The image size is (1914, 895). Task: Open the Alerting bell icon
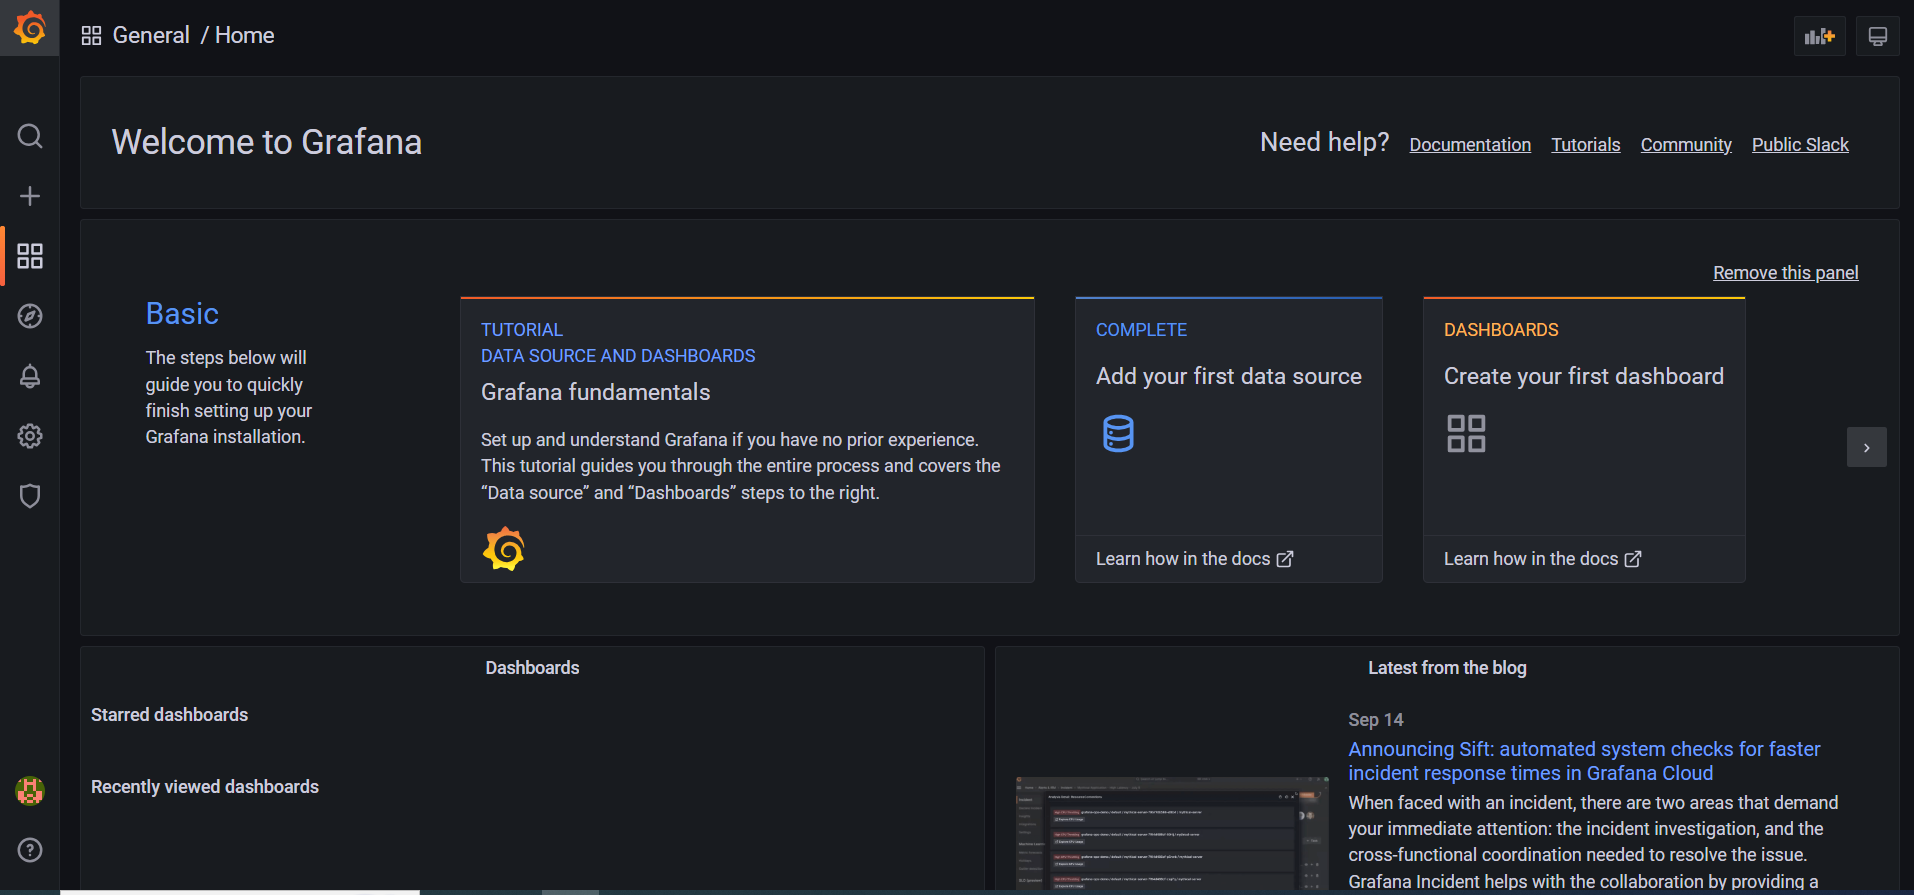point(30,376)
